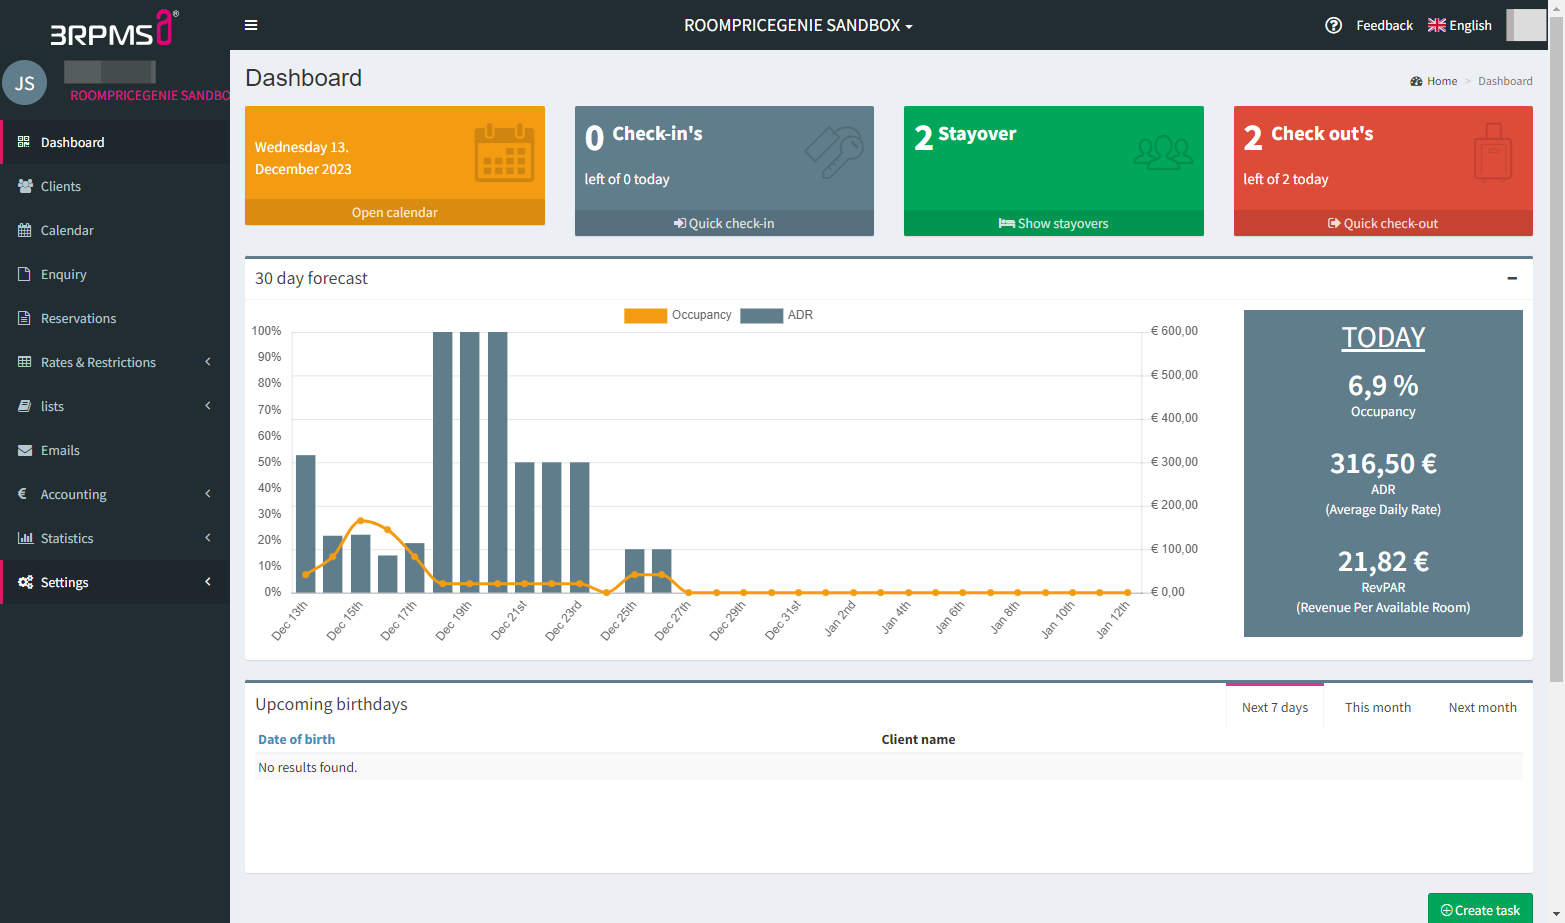This screenshot has width=1565, height=923.
Task: Open ROOMPRICEGENIE SANDBOX property dropdown
Action: (798, 25)
